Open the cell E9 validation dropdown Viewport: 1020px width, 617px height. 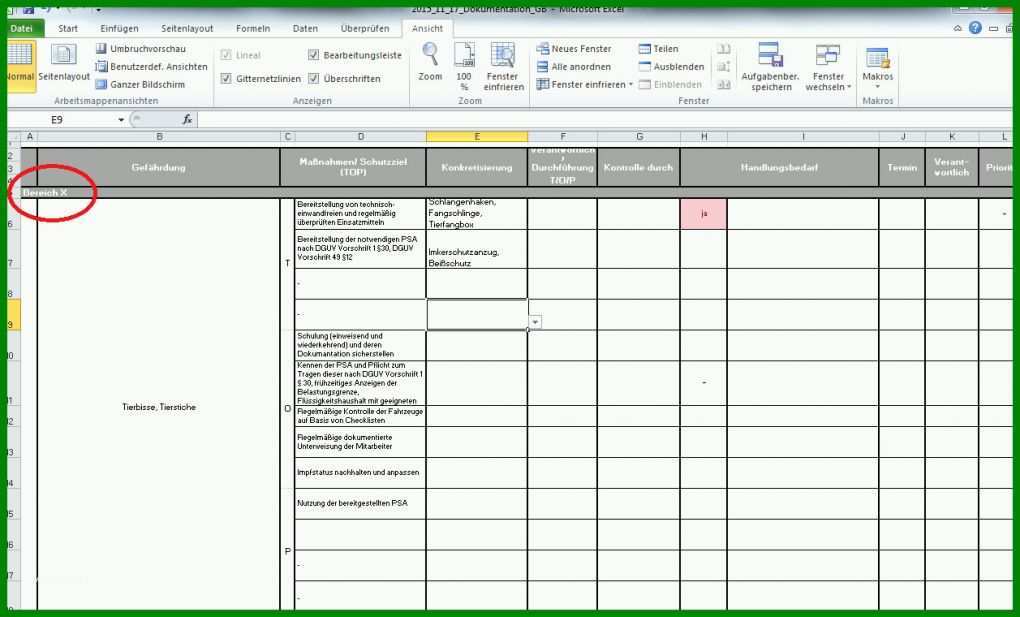pos(535,322)
